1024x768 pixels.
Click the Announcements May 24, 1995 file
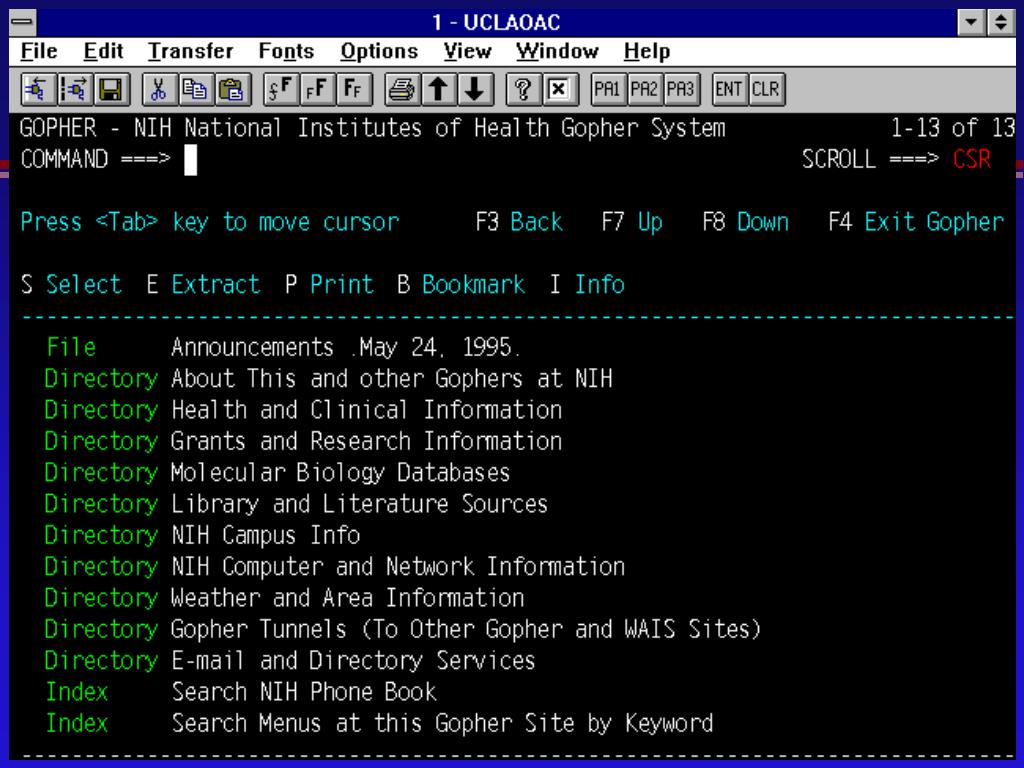click(x=345, y=347)
